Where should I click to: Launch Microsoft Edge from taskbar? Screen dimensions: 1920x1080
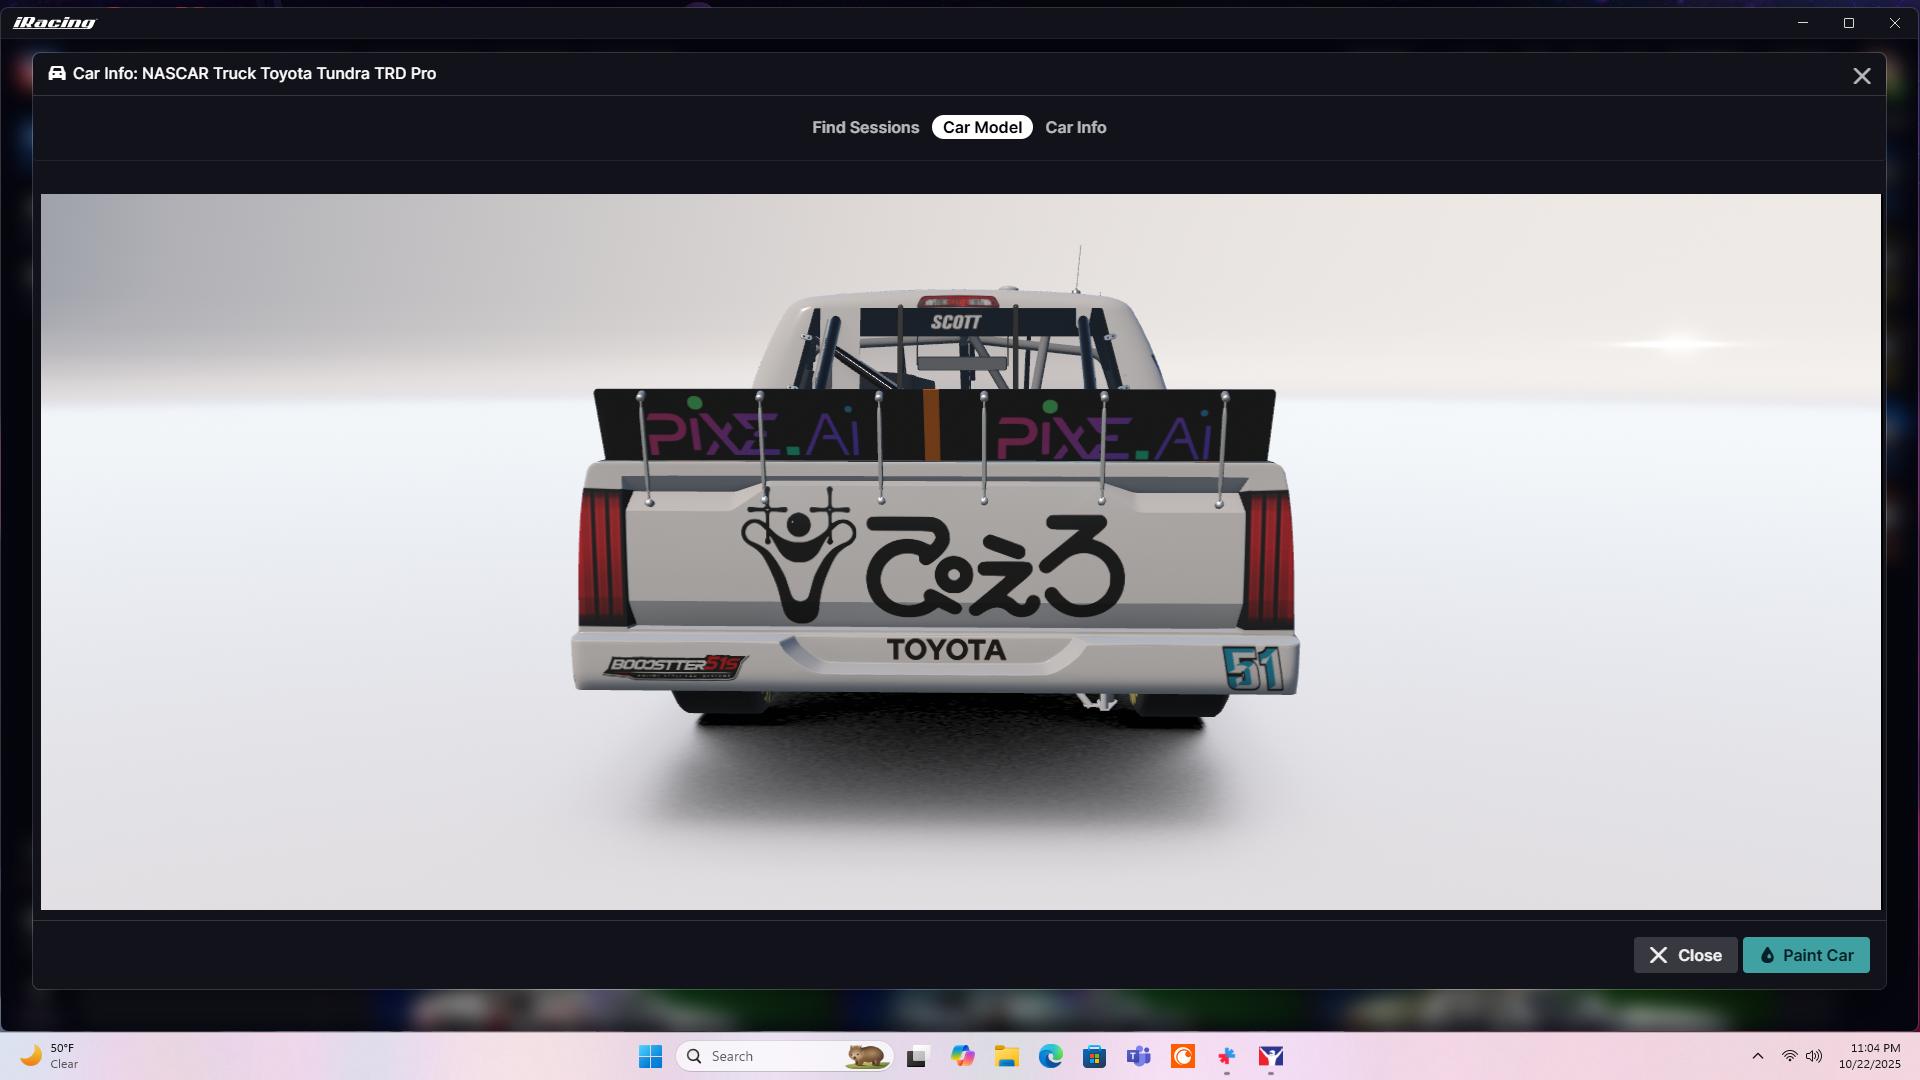pos(1050,1056)
